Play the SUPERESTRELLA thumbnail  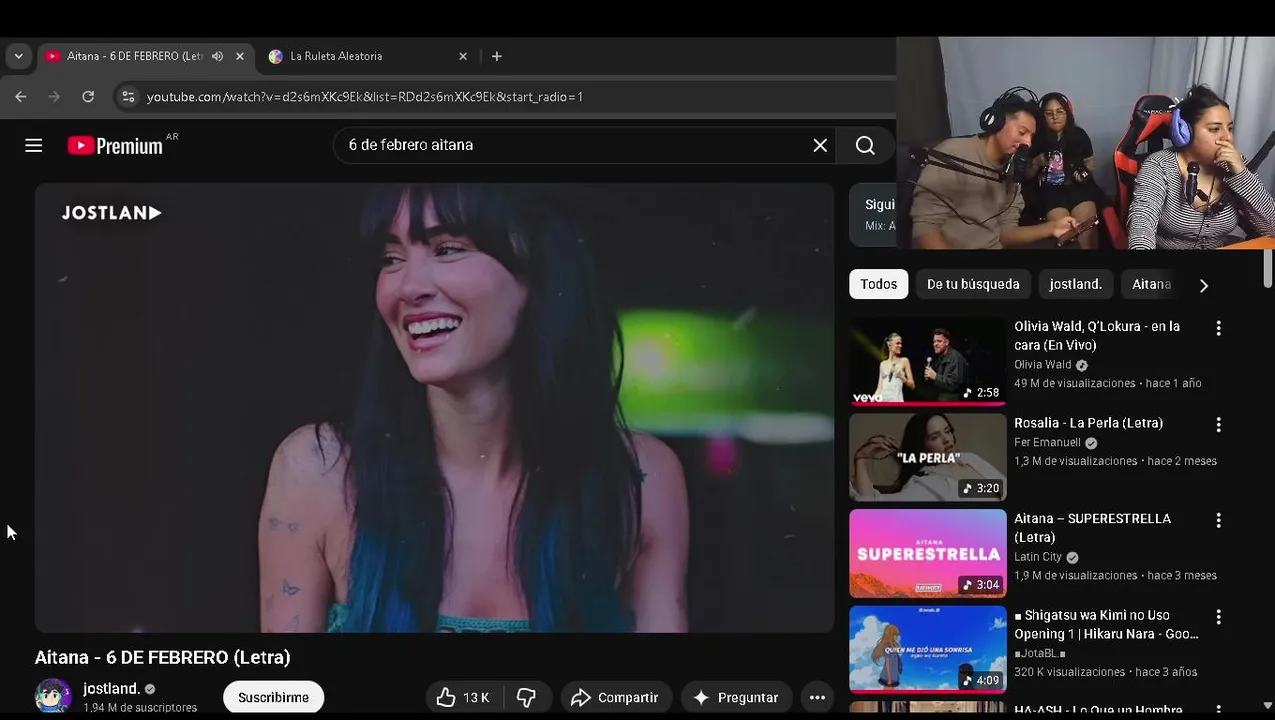[x=928, y=553]
